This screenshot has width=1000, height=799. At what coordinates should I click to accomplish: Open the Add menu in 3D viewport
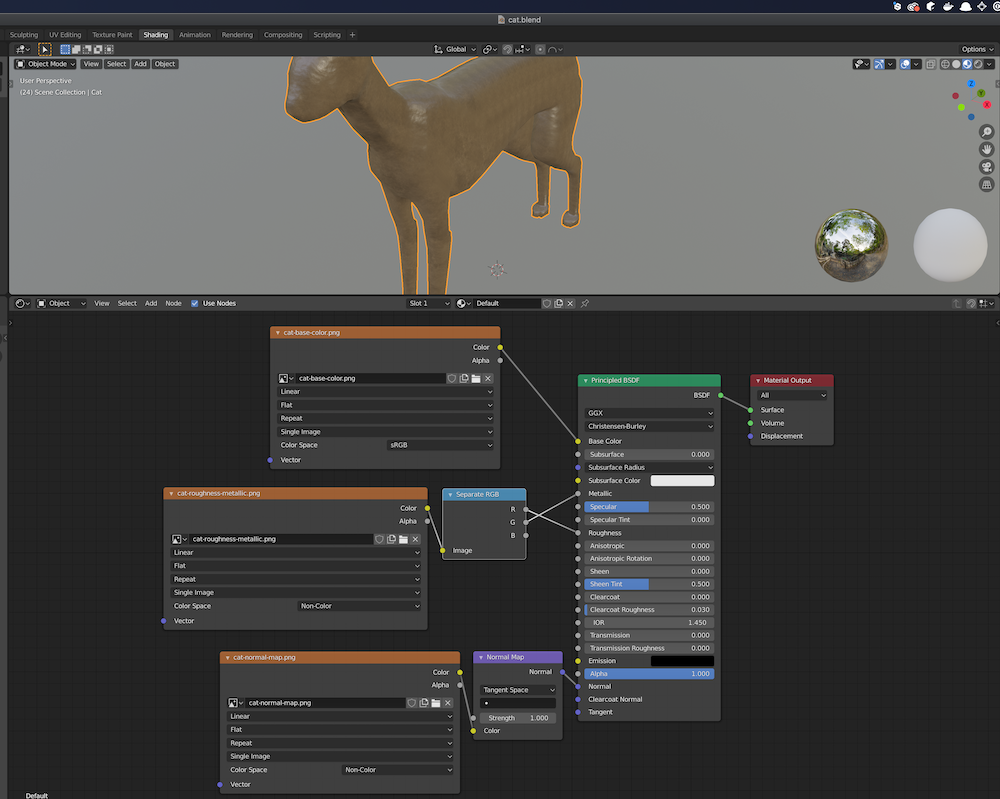tap(140, 64)
